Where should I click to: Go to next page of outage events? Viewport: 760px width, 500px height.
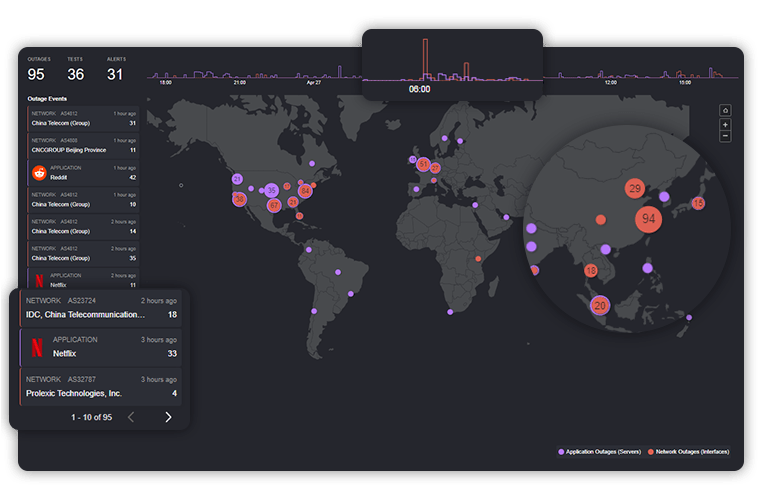pyautogui.click(x=168, y=417)
